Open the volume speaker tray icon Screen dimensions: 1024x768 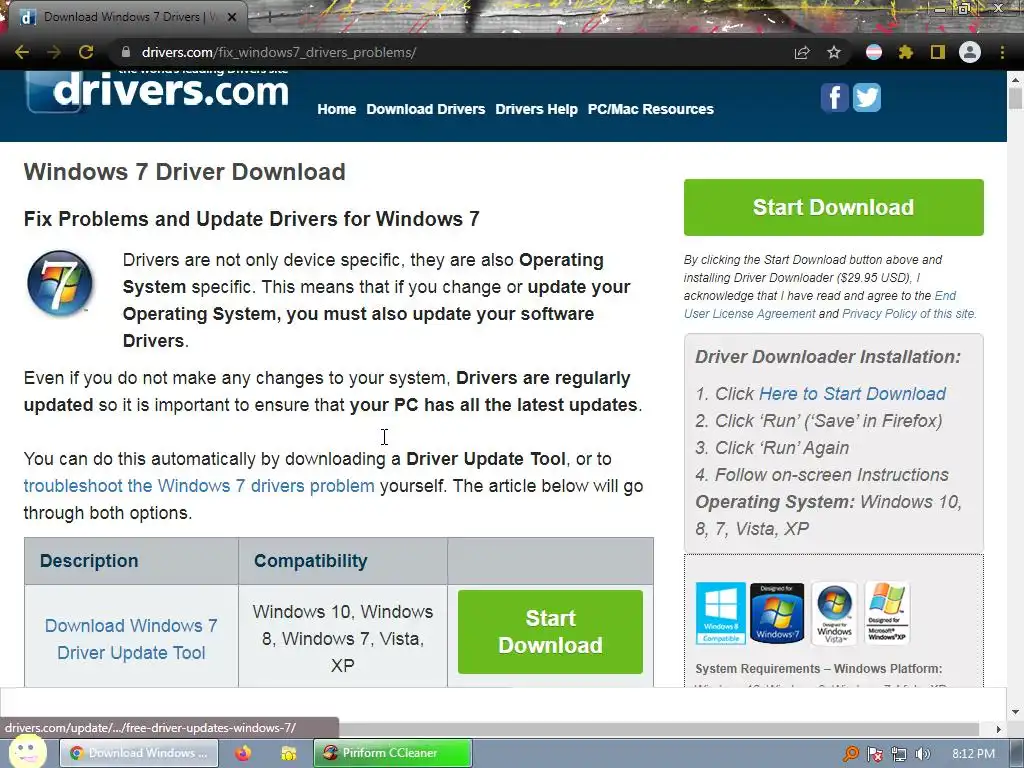922,754
